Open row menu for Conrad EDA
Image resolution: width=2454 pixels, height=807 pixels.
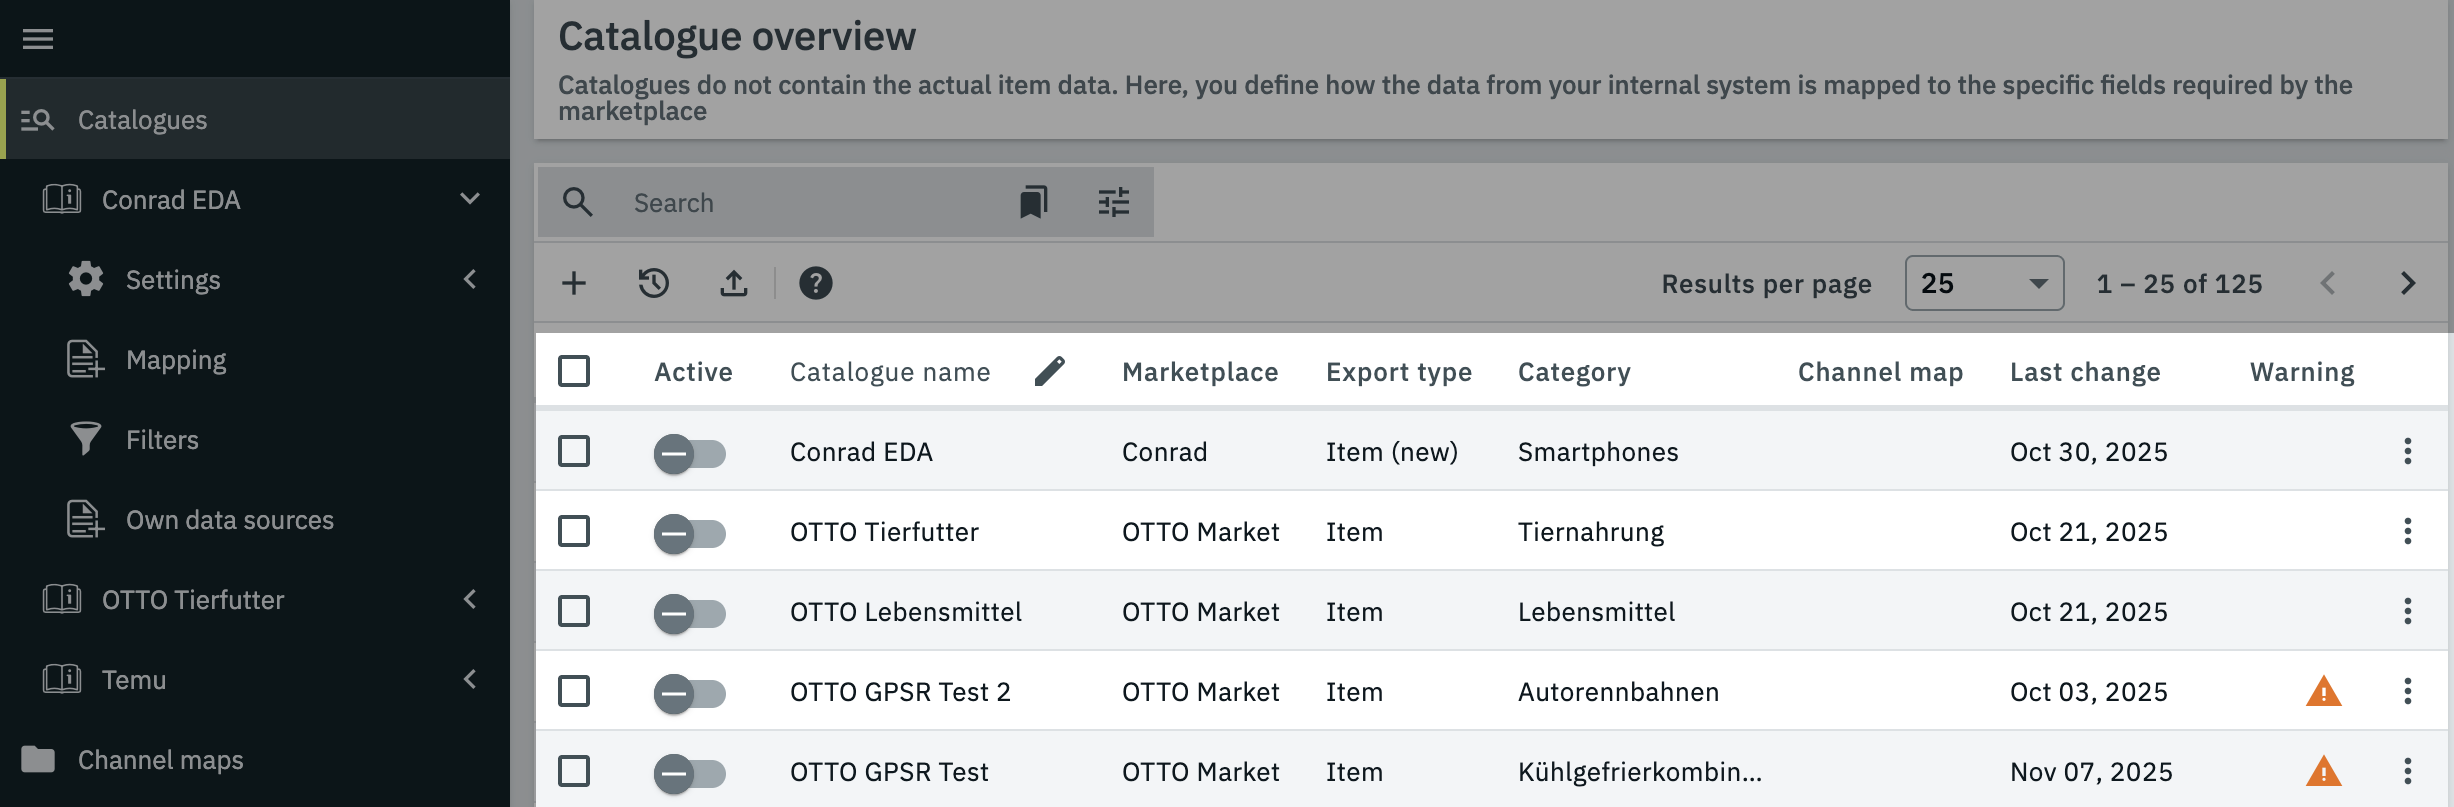(2408, 451)
